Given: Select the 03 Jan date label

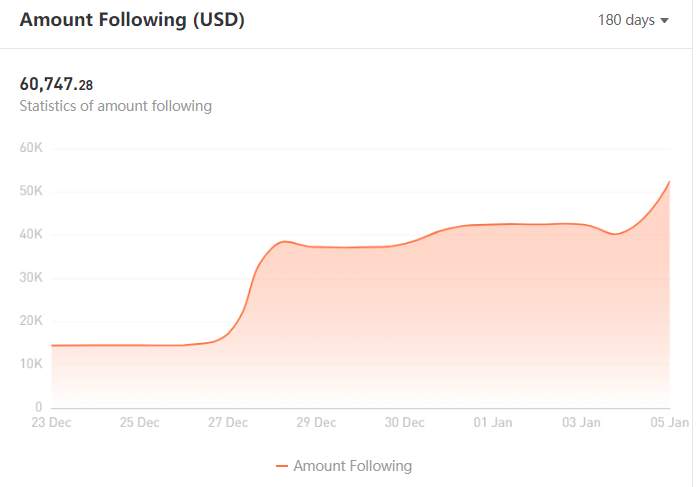Looking at the screenshot, I should [x=581, y=422].
